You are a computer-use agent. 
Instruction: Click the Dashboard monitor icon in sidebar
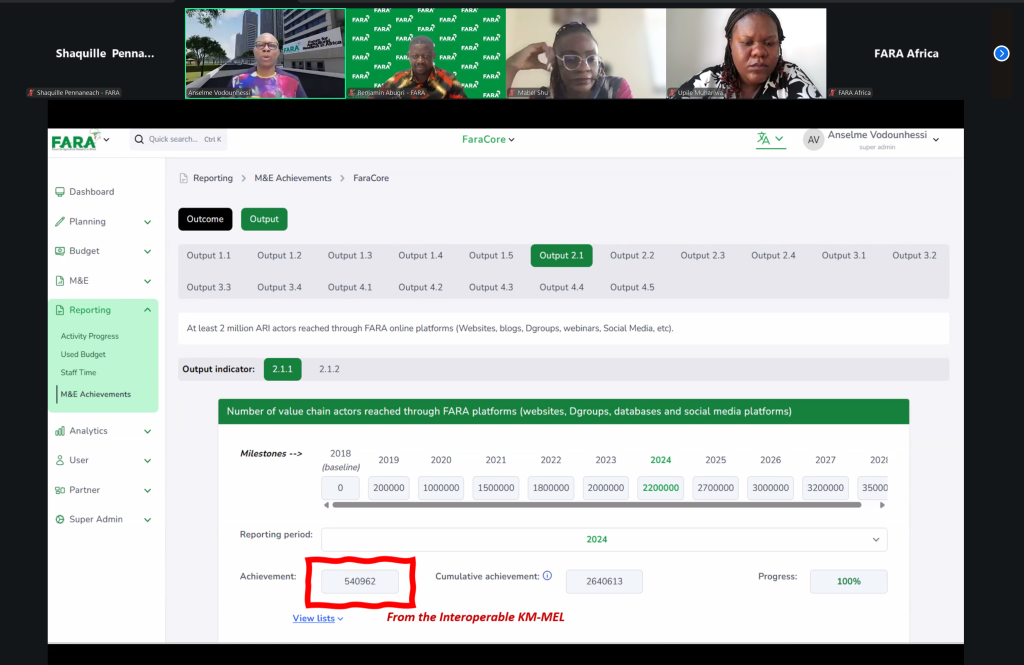click(x=60, y=192)
